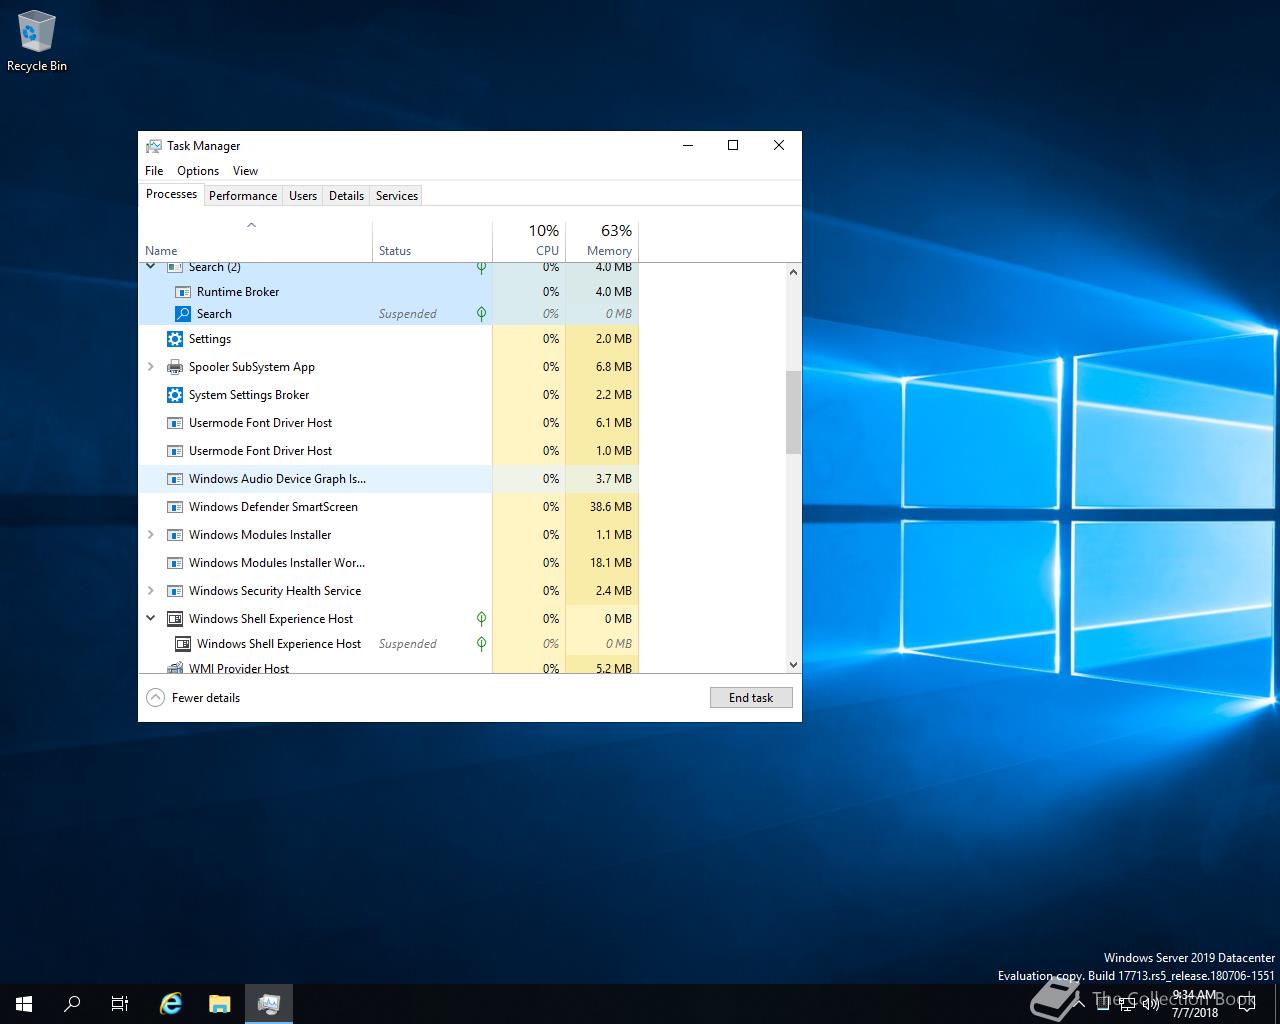Click the process list scrollbar up arrow
This screenshot has height=1024, width=1280.
[x=793, y=272]
